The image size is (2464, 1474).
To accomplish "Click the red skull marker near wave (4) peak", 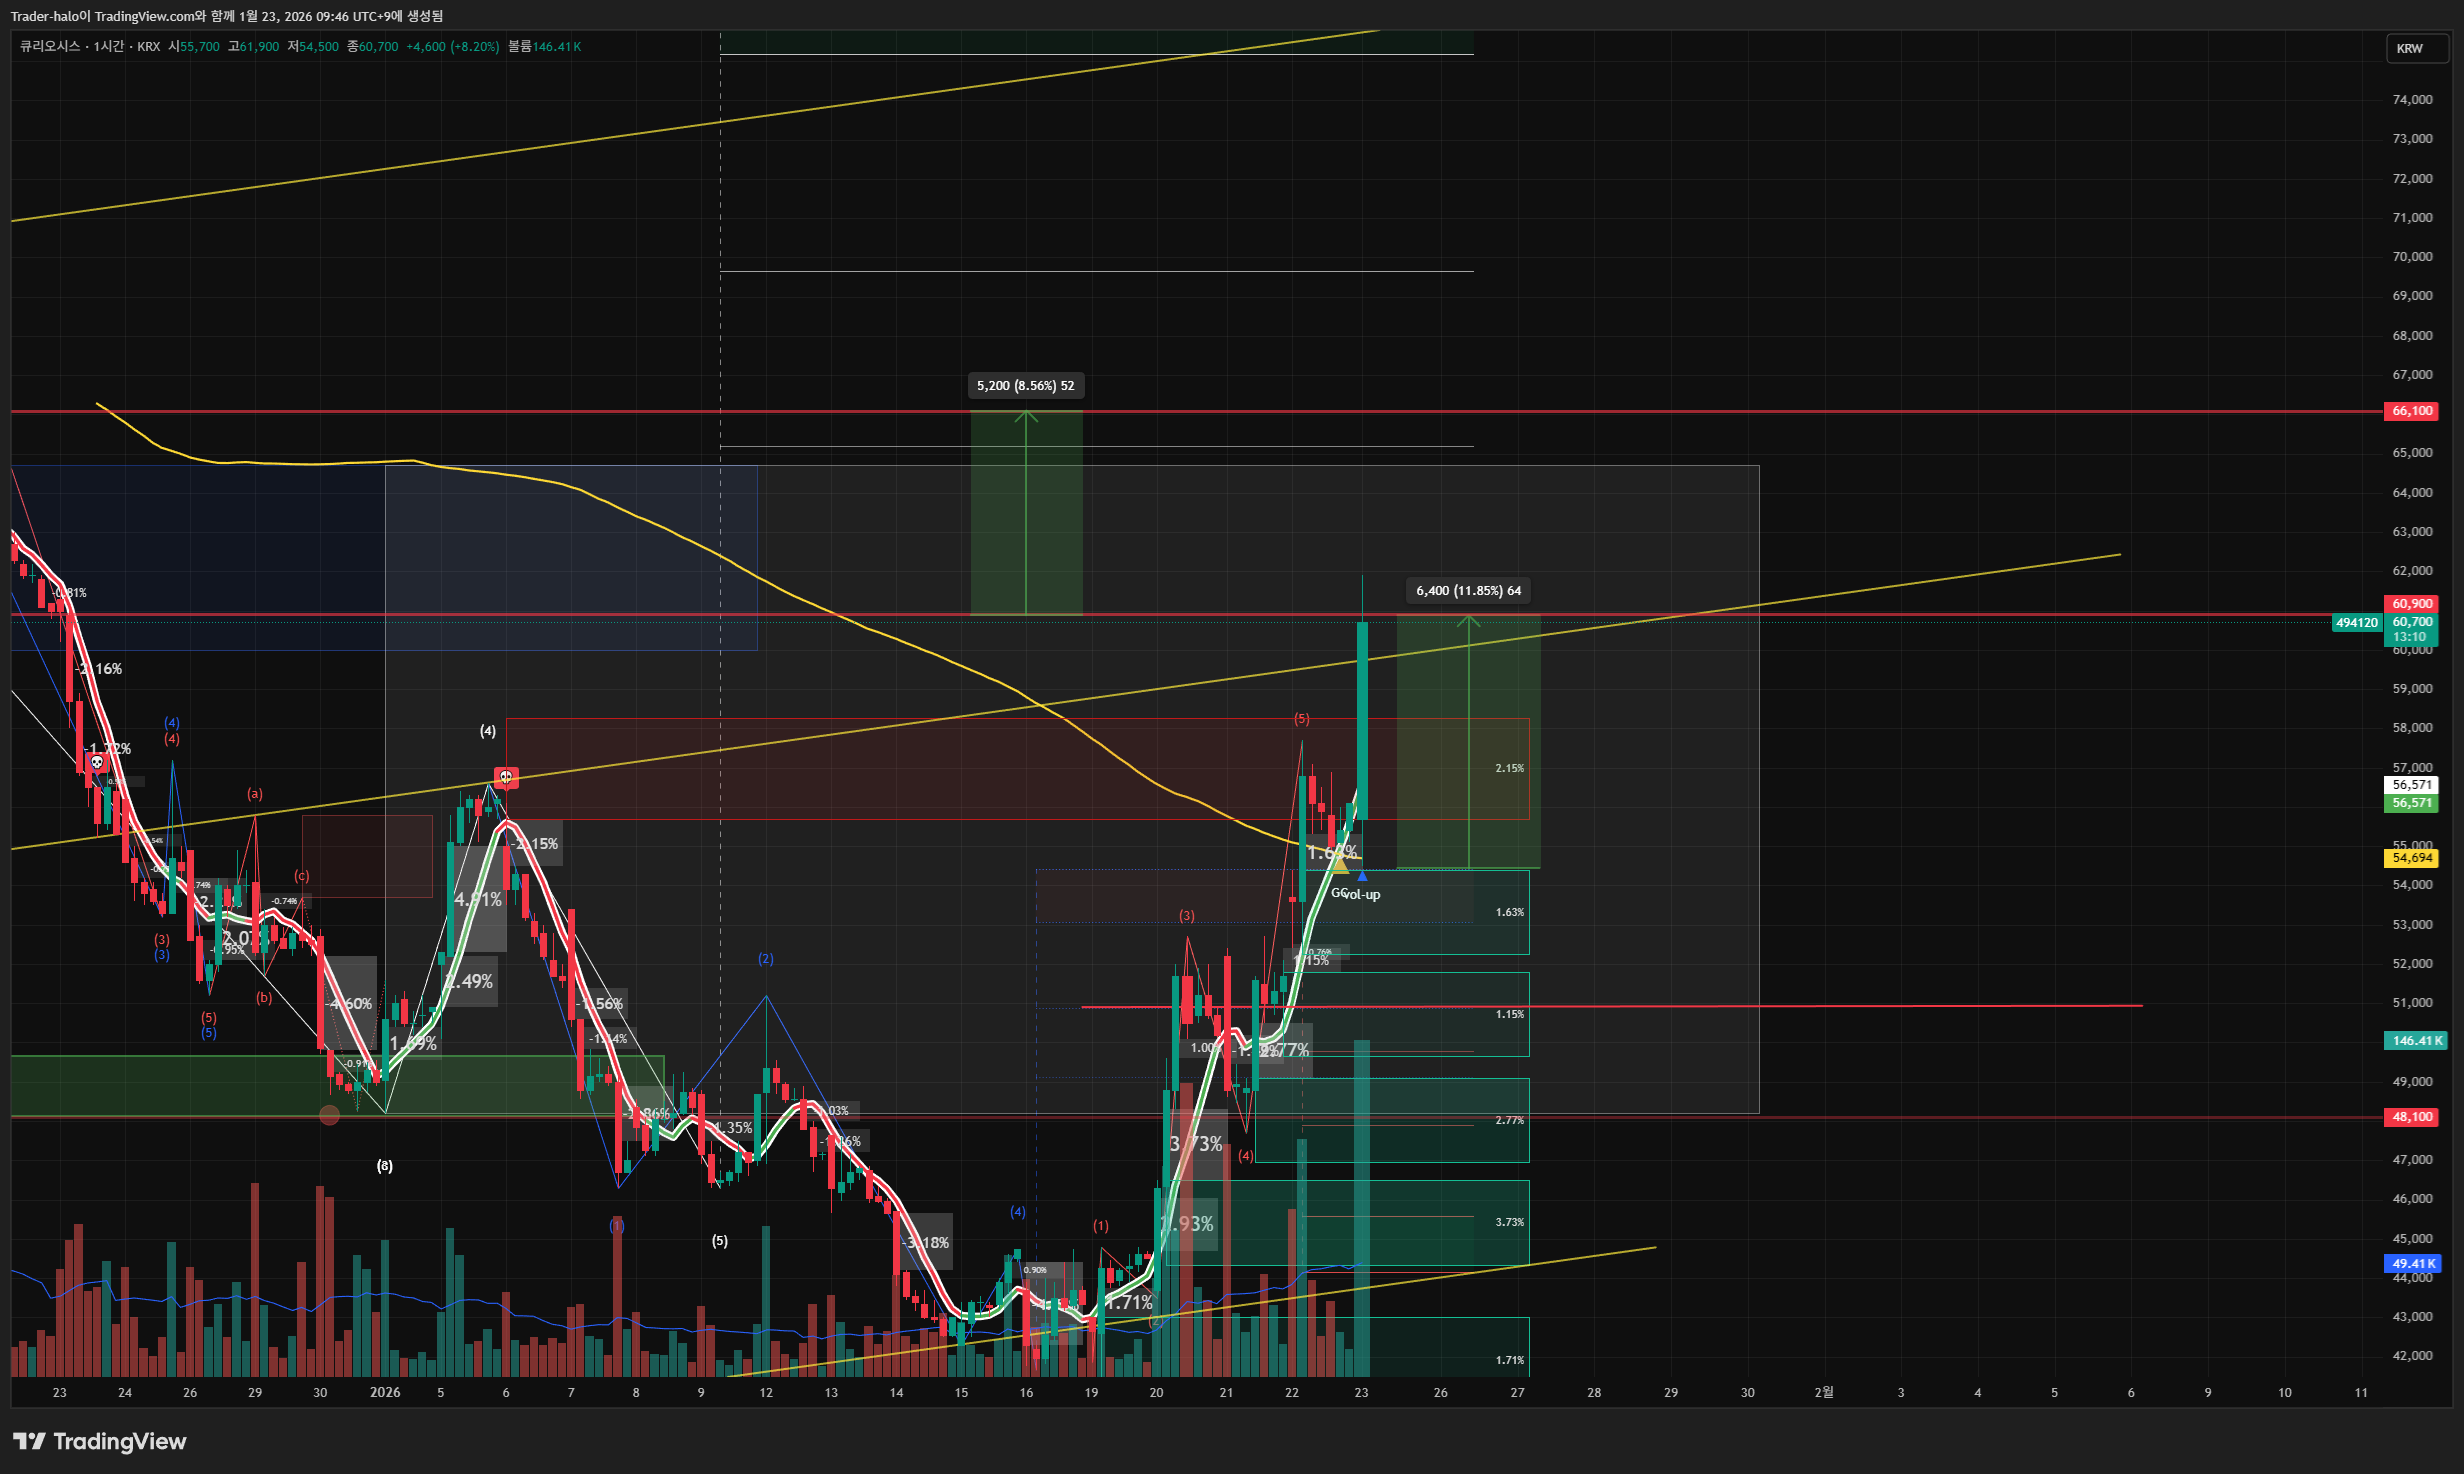I will coord(506,777).
